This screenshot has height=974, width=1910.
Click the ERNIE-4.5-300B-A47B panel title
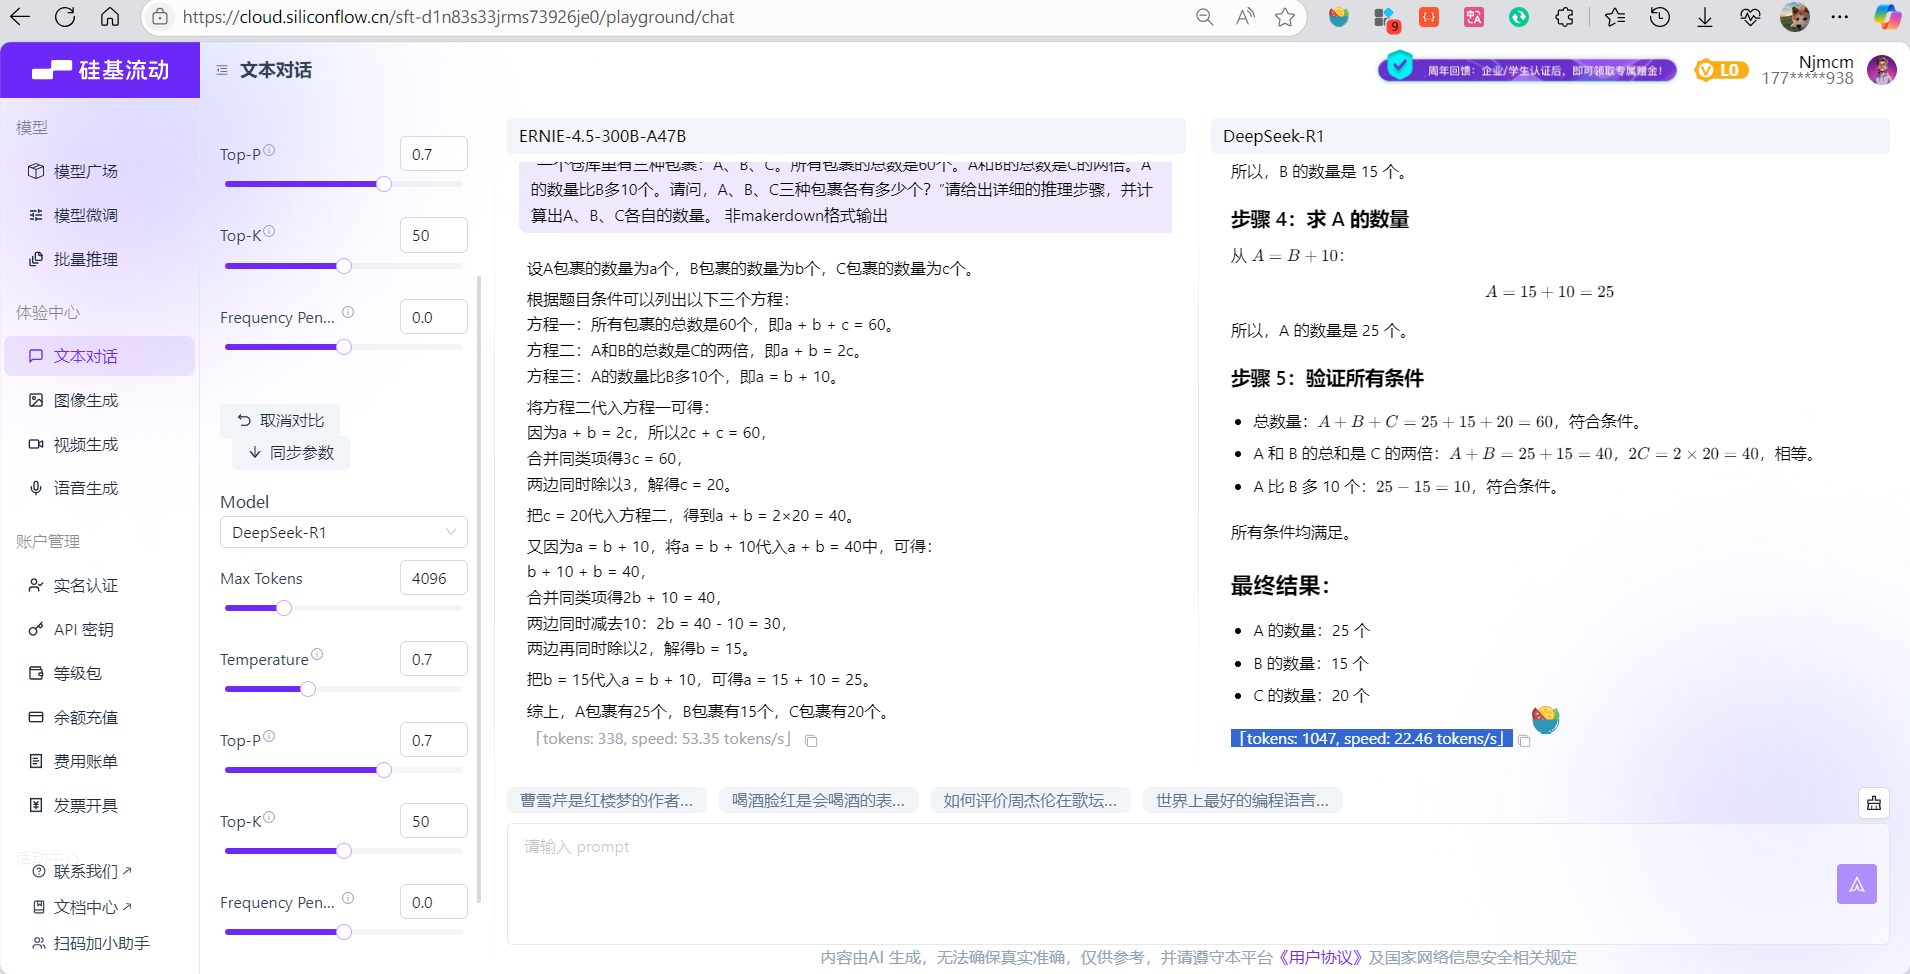point(603,136)
